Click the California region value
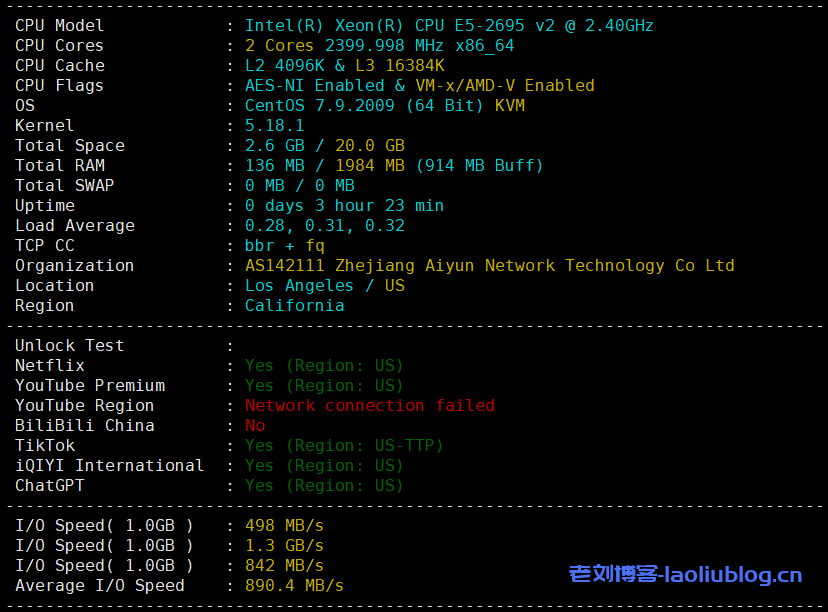828x612 pixels. (x=294, y=306)
